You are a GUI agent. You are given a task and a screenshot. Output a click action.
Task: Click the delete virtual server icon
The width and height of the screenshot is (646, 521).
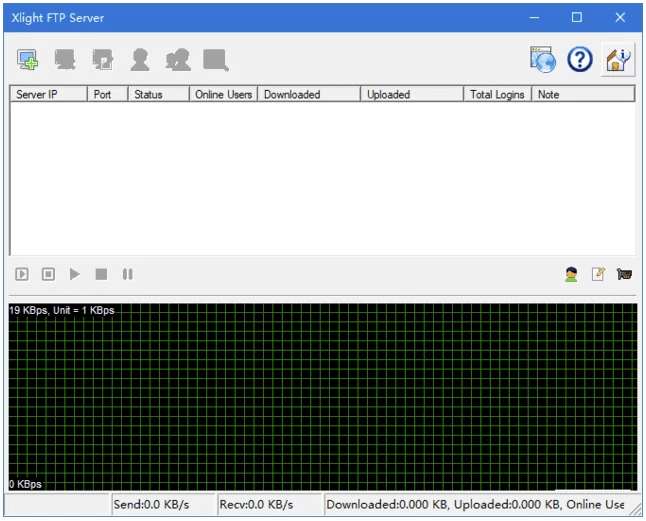[x=66, y=60]
